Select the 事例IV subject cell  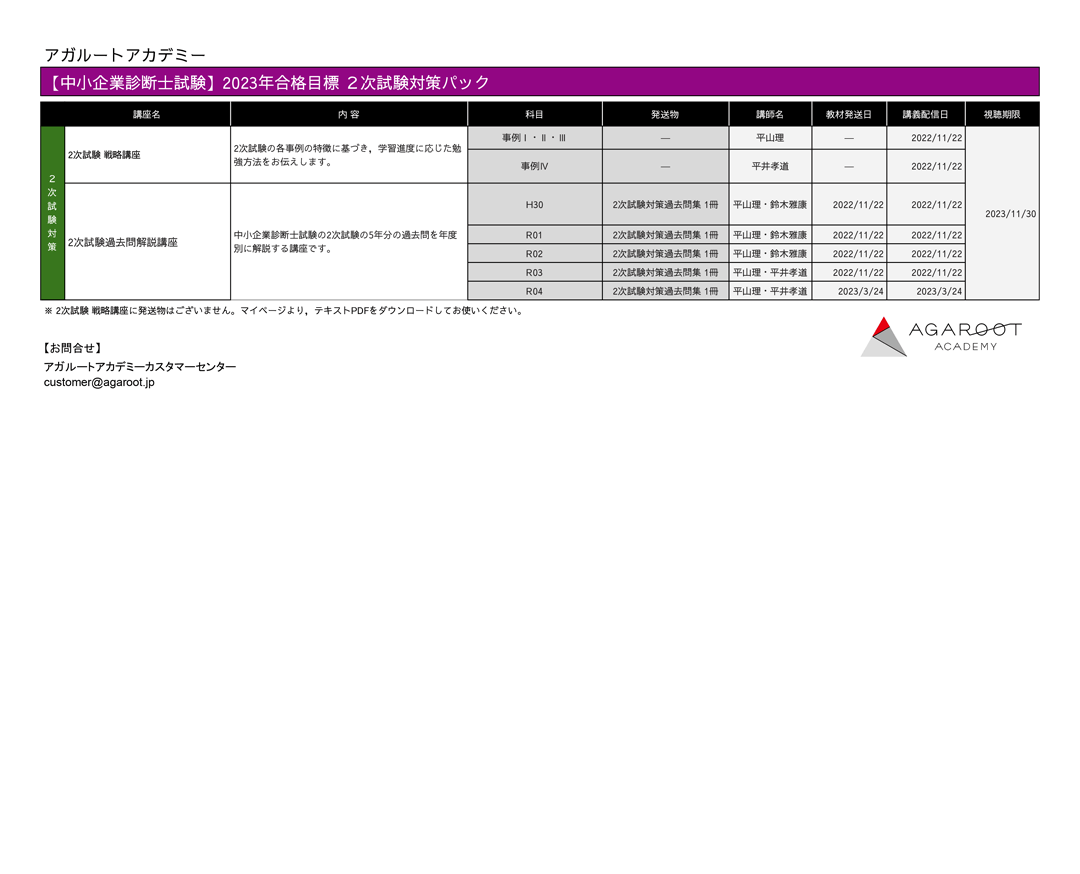534,167
